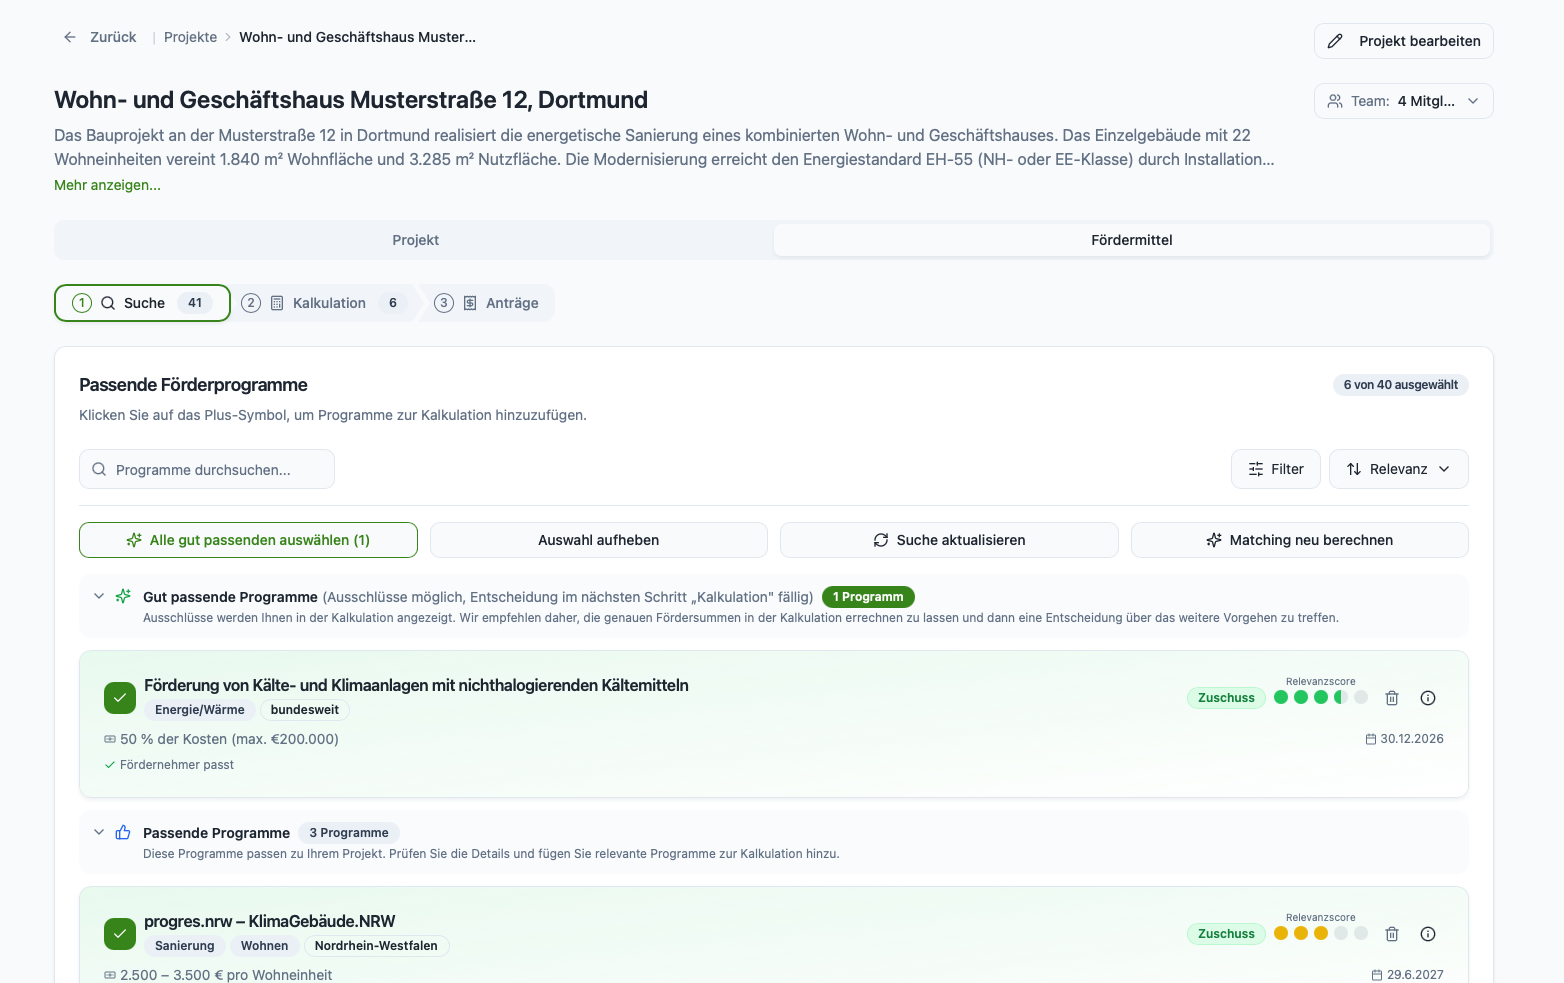
Task: Click the Sanierung tag
Action: pyautogui.click(x=185, y=946)
